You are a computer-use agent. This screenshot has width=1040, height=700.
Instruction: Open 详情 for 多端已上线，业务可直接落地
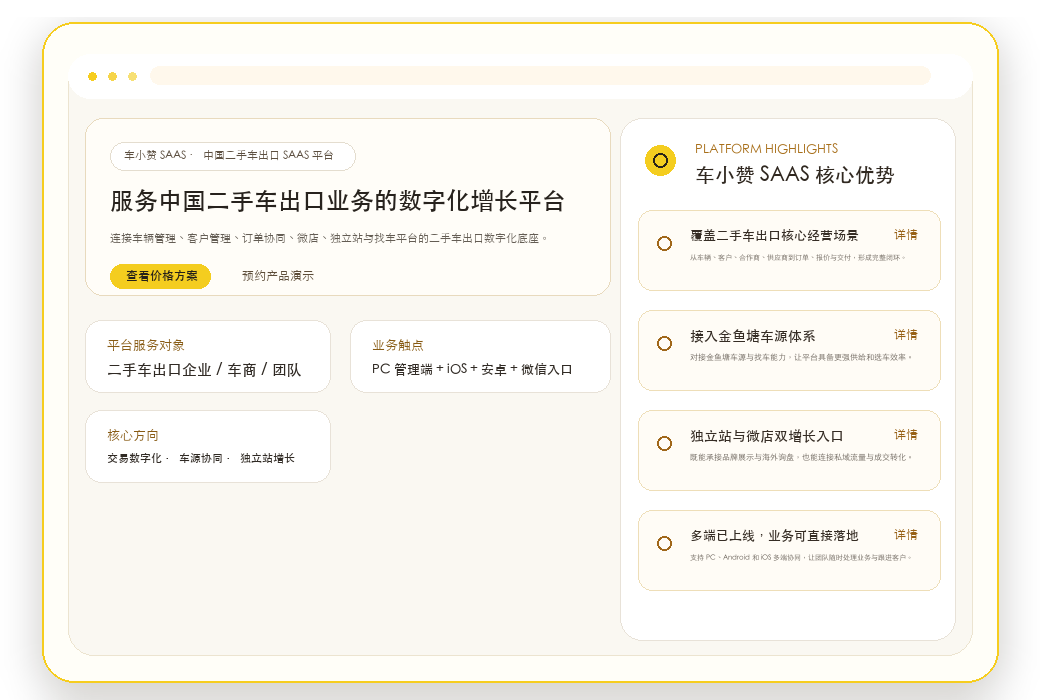[x=905, y=535]
